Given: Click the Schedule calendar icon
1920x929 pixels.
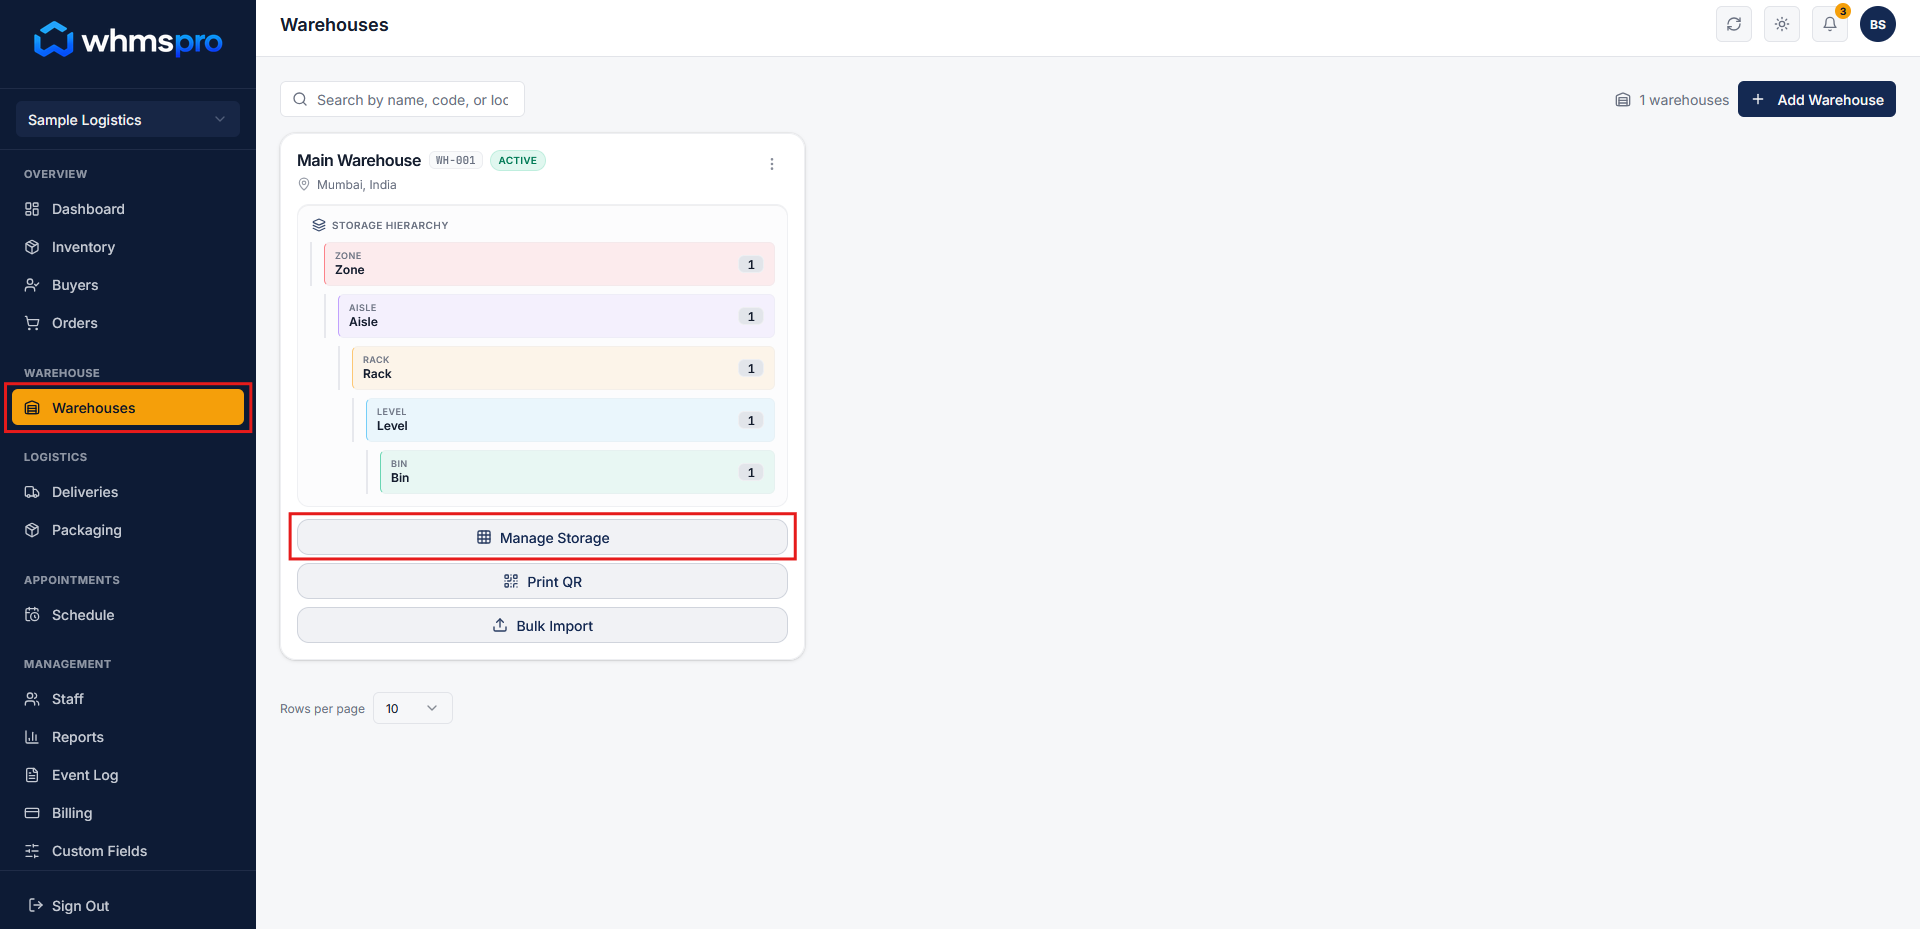Looking at the screenshot, I should point(32,615).
